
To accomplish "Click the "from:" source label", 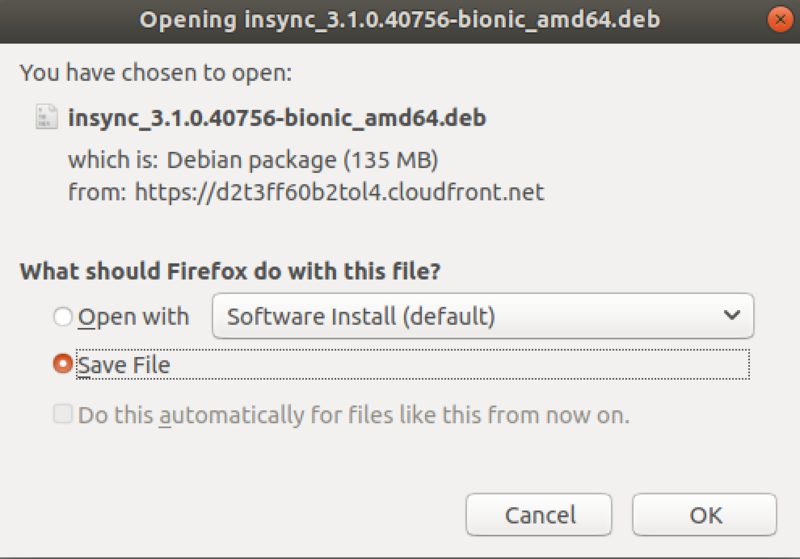I will coord(97,191).
